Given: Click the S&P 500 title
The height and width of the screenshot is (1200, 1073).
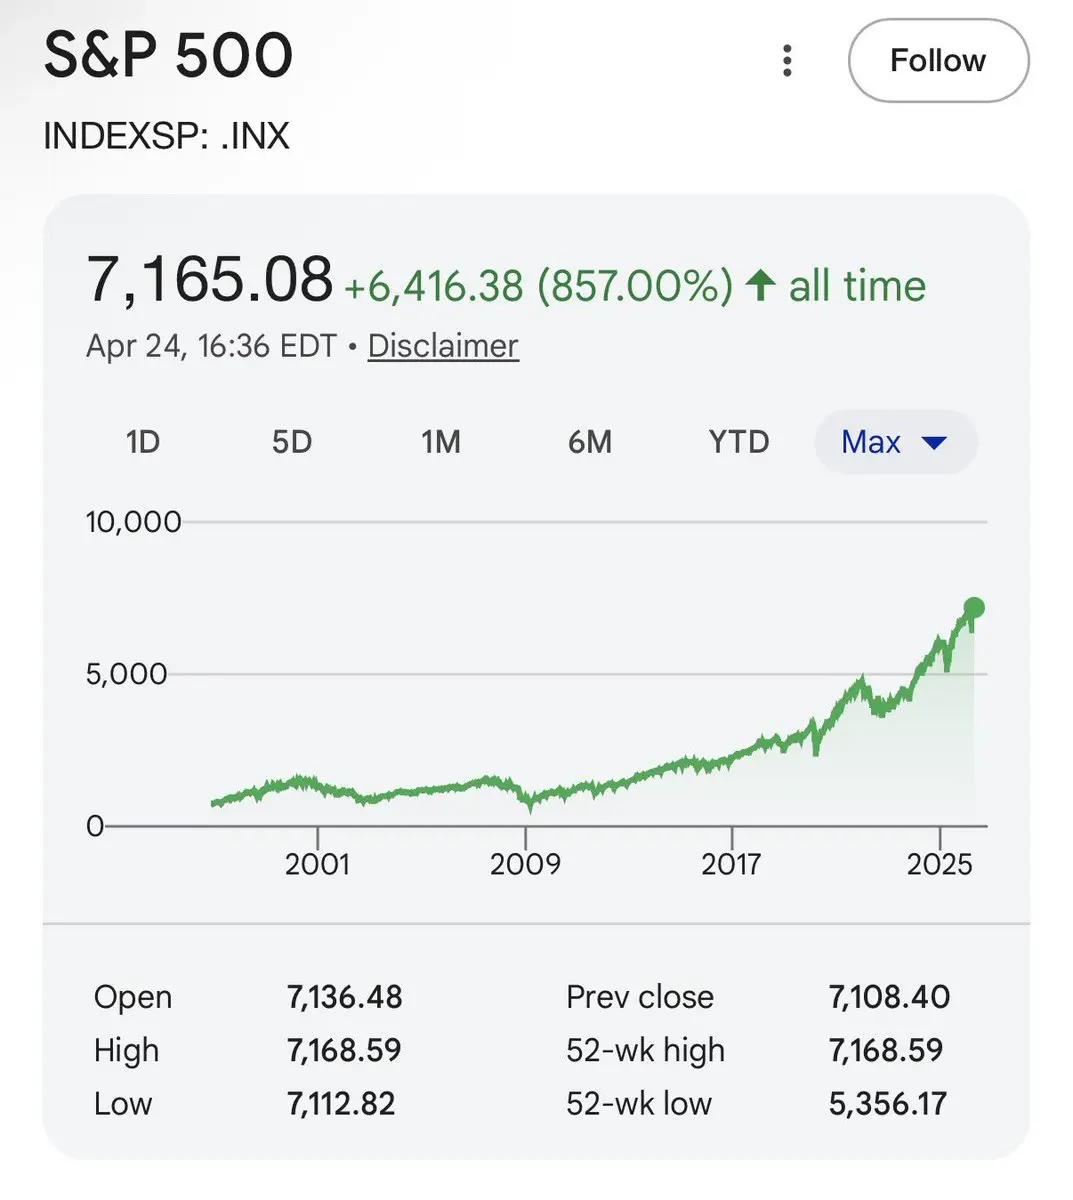Looking at the screenshot, I should [x=168, y=55].
